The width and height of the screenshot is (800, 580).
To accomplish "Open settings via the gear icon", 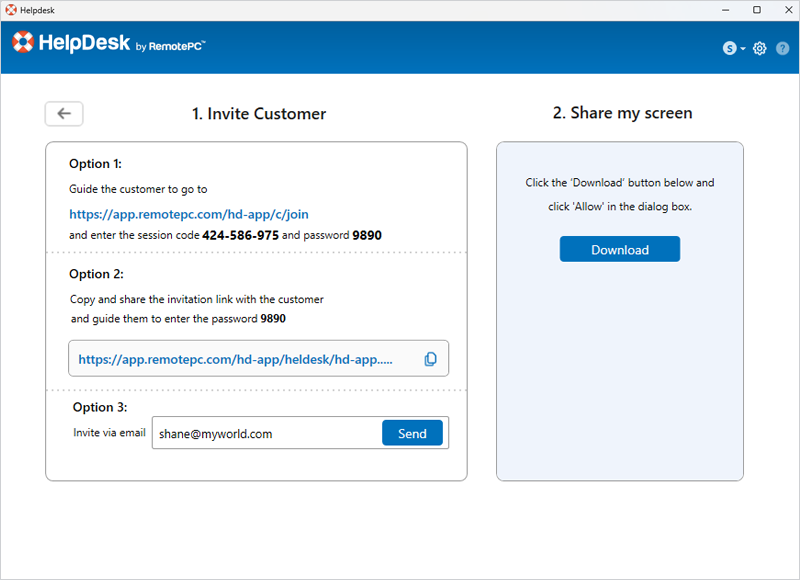I will click(760, 48).
